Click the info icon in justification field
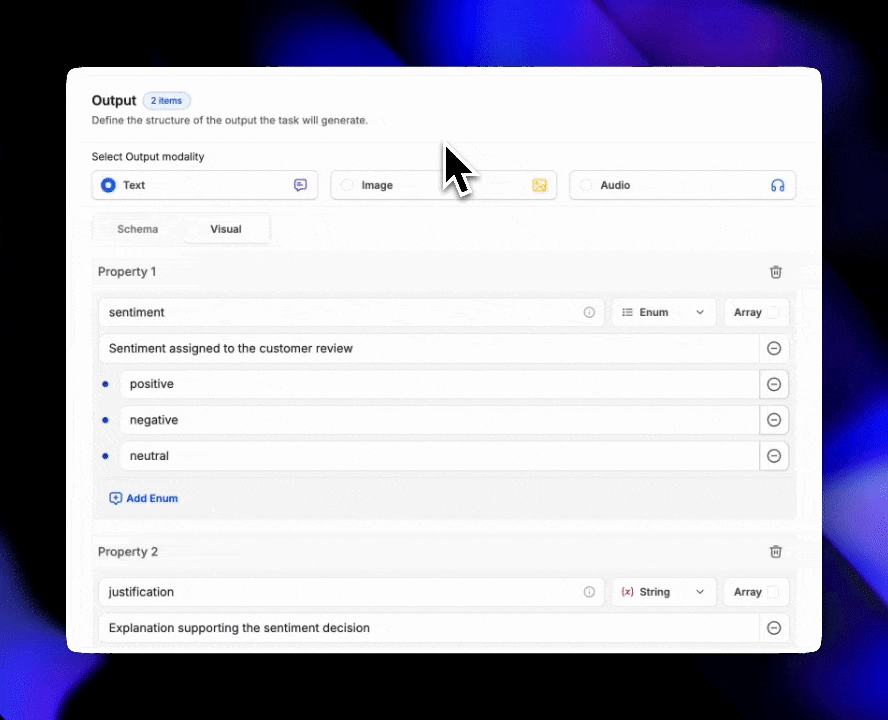 589,592
